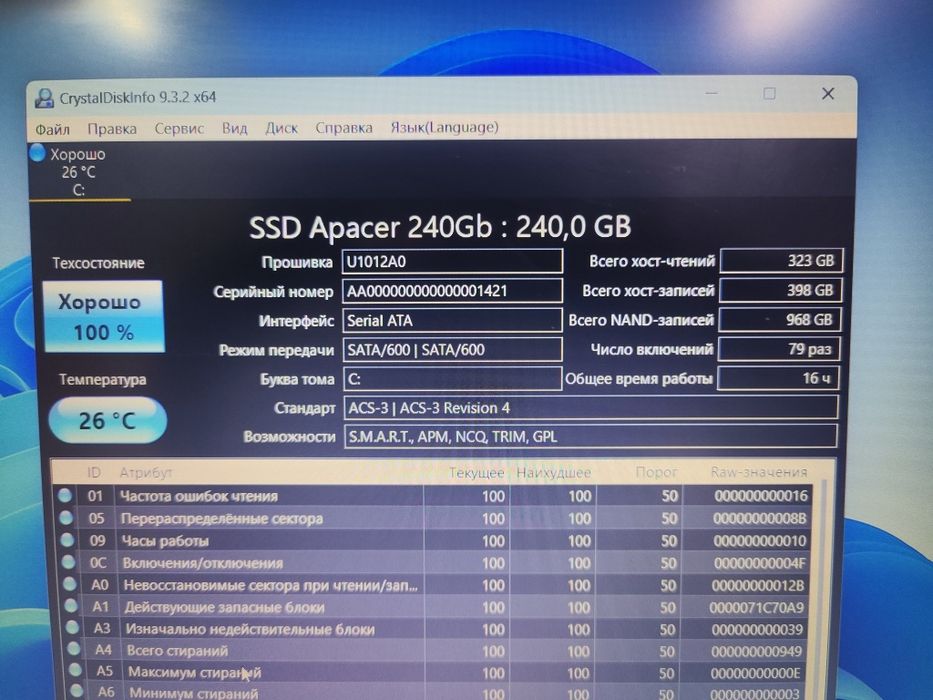The width and height of the screenshot is (933, 700).
Task: Click the ID column header
Action: [94, 473]
